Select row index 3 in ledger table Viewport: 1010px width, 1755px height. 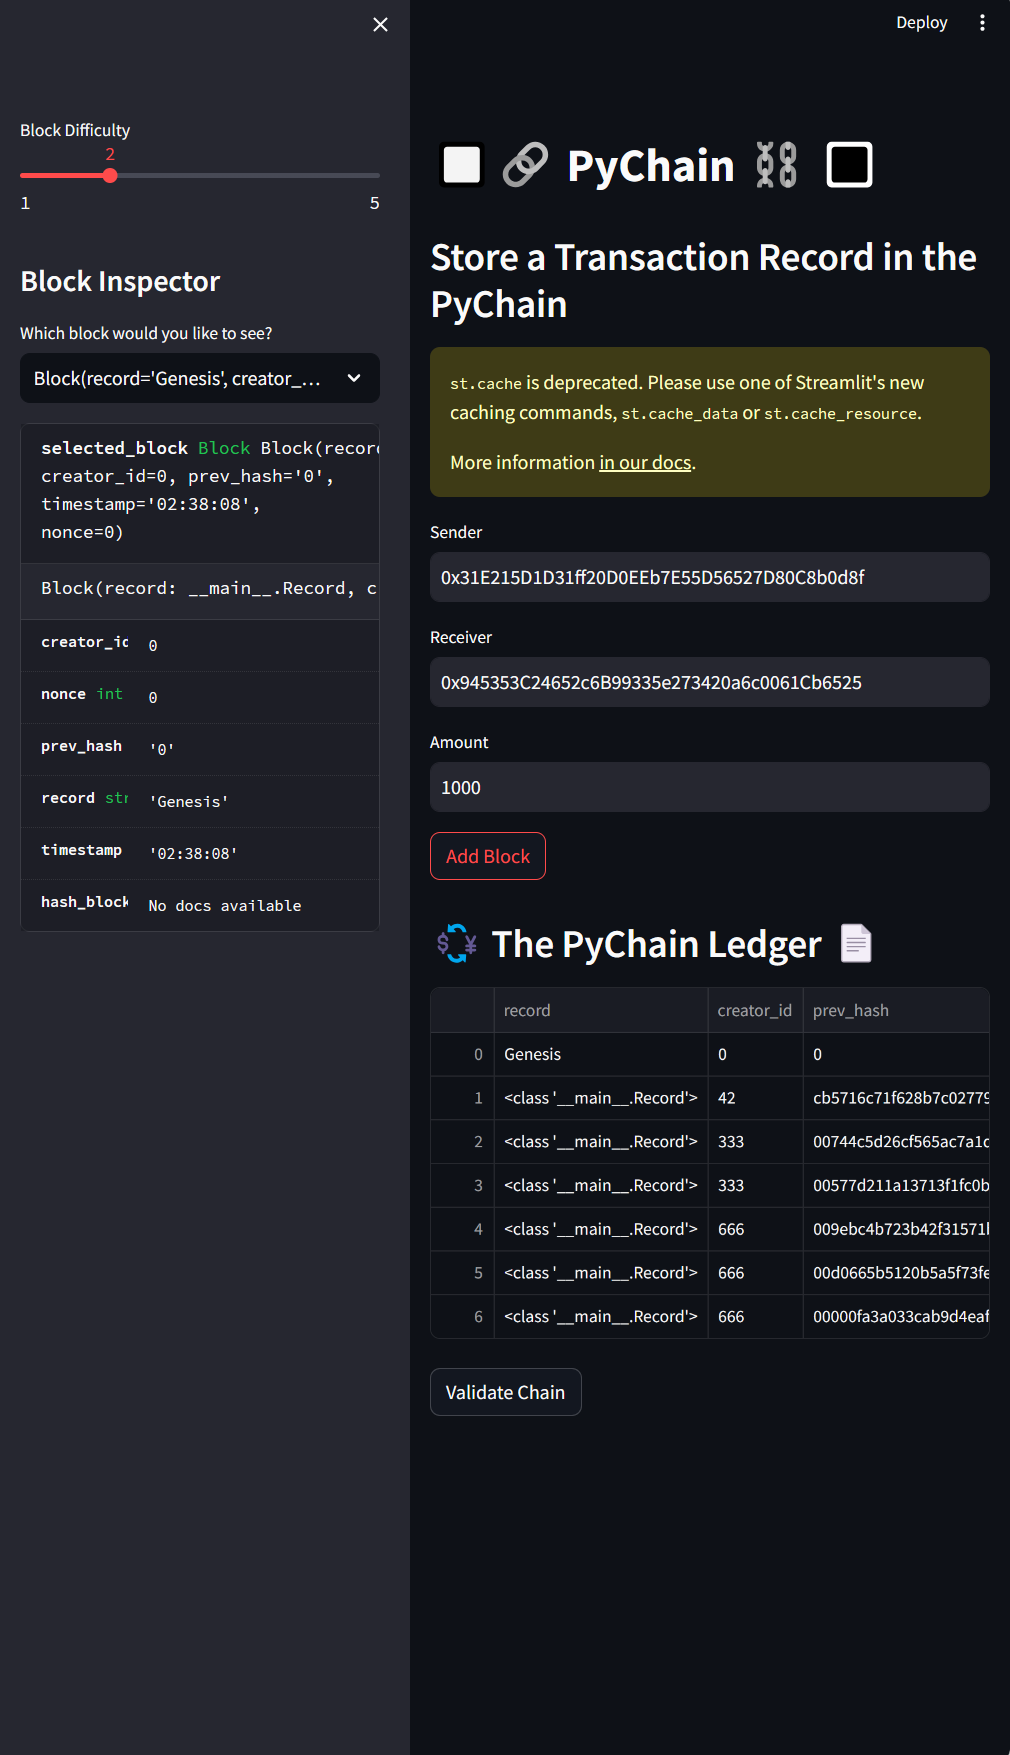(x=462, y=1185)
